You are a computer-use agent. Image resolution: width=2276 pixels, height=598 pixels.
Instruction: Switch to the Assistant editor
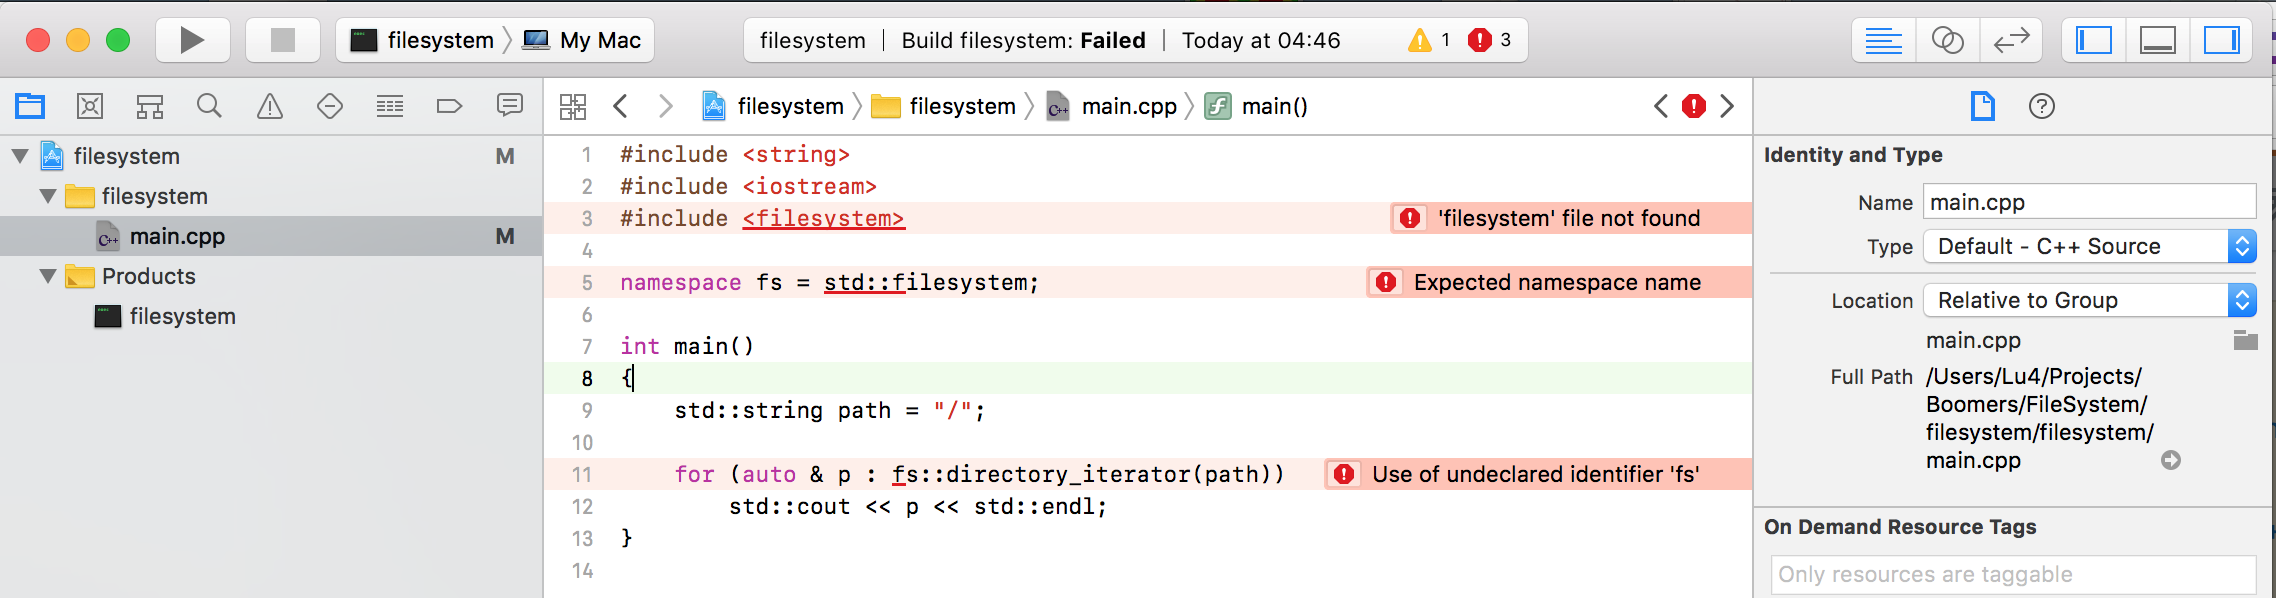(x=1947, y=40)
